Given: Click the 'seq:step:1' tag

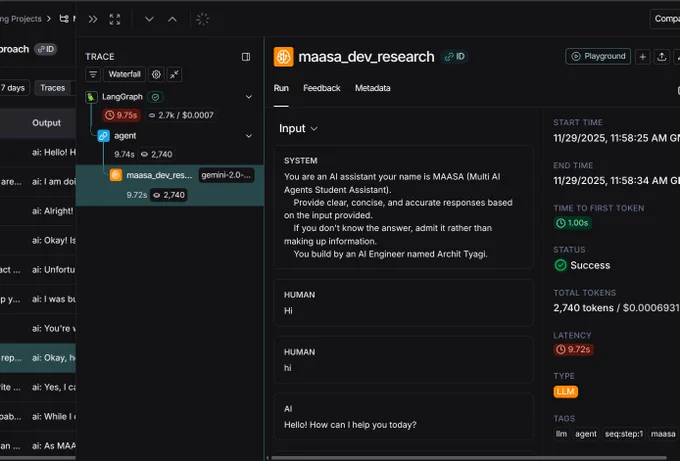Looking at the screenshot, I should [624, 434].
